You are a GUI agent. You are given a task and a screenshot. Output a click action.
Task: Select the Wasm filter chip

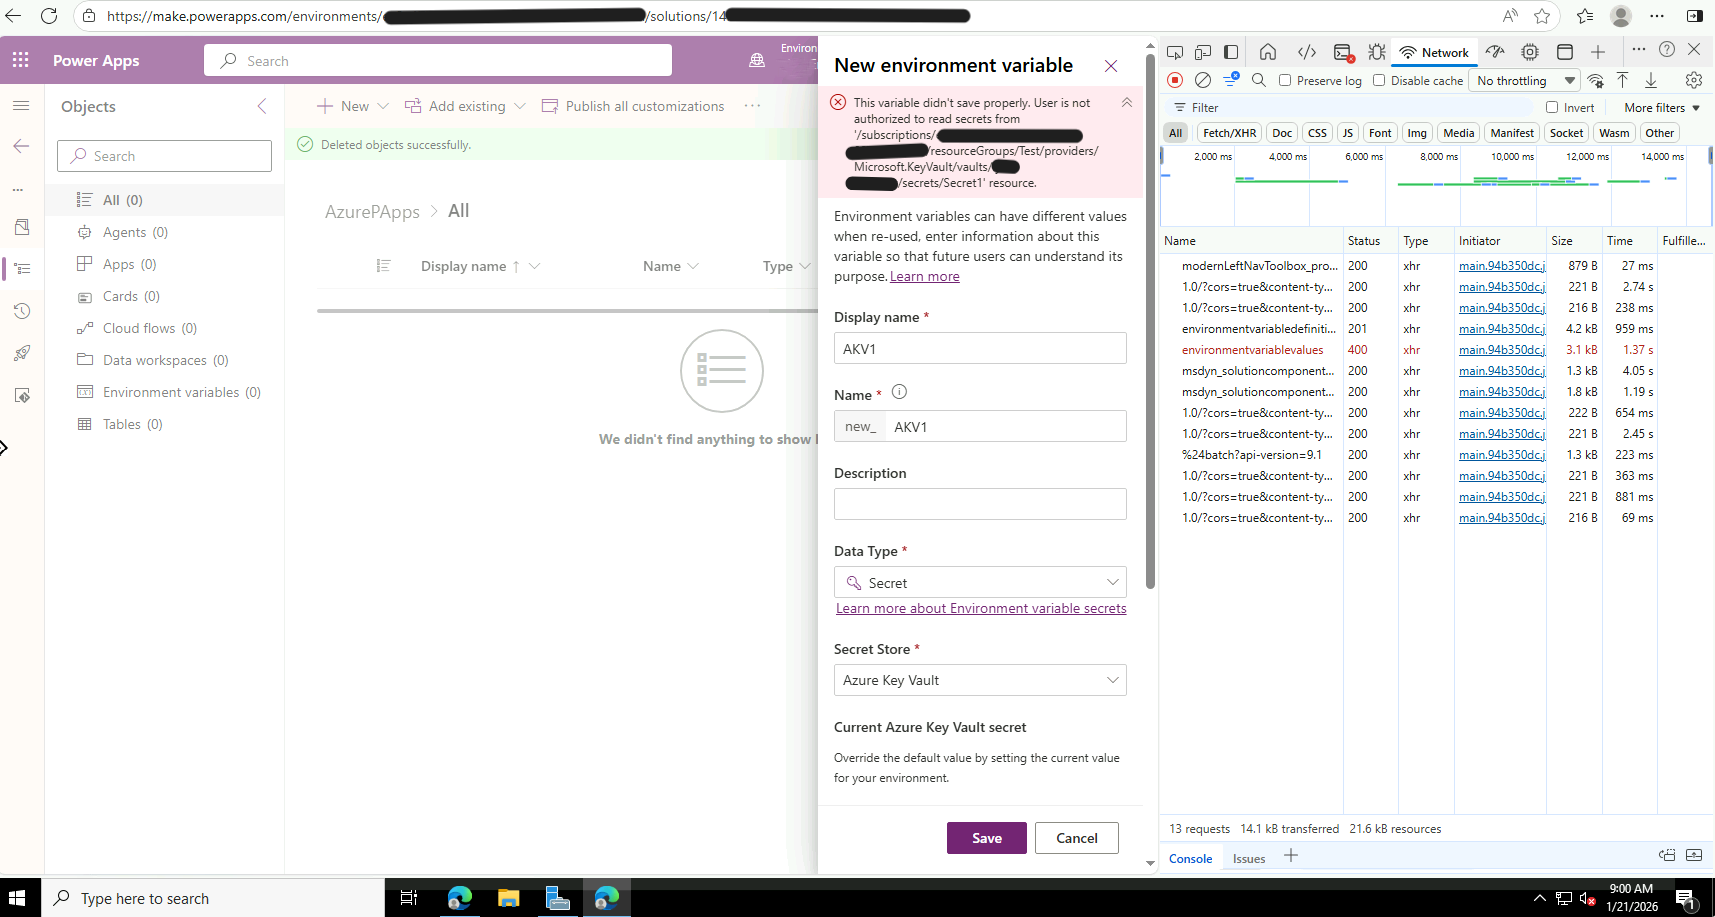(x=1614, y=133)
